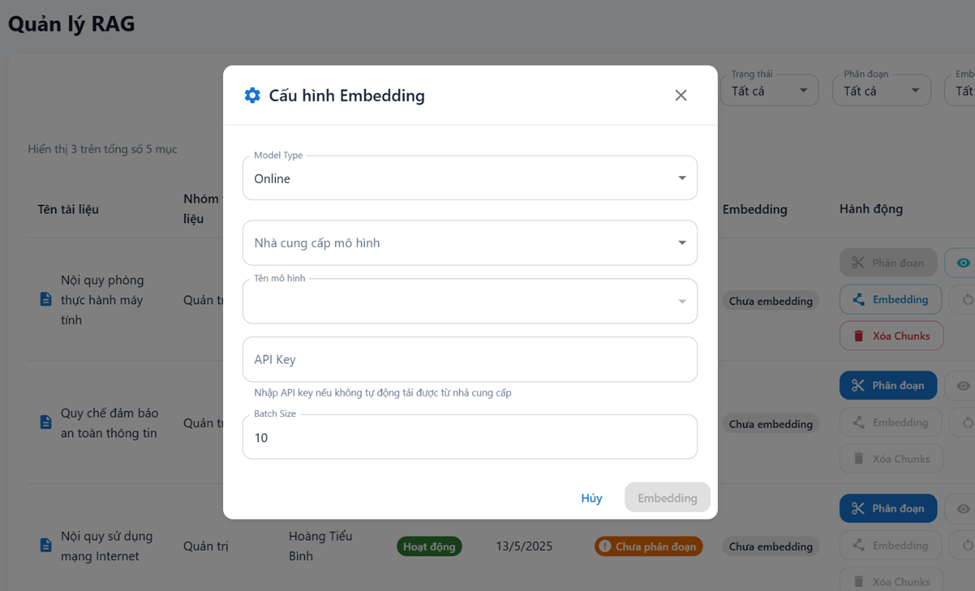Click the blue Embedding button in first row
Screen dimensions: 975x591
pyautogui.click(x=890, y=299)
